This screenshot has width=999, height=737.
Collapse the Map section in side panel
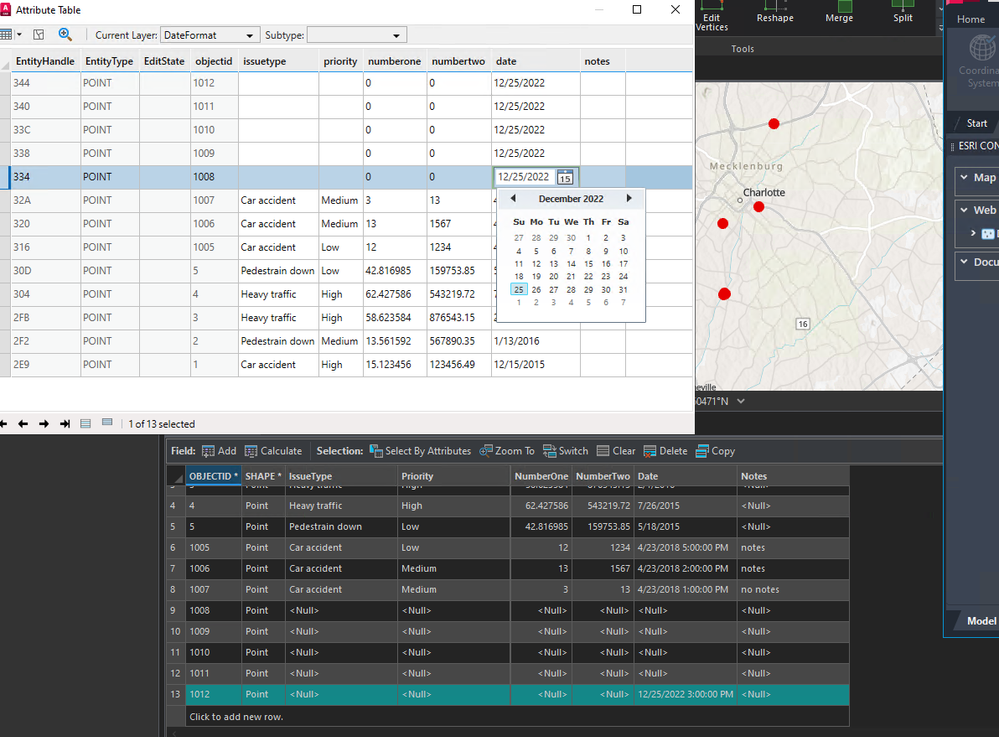coord(964,177)
